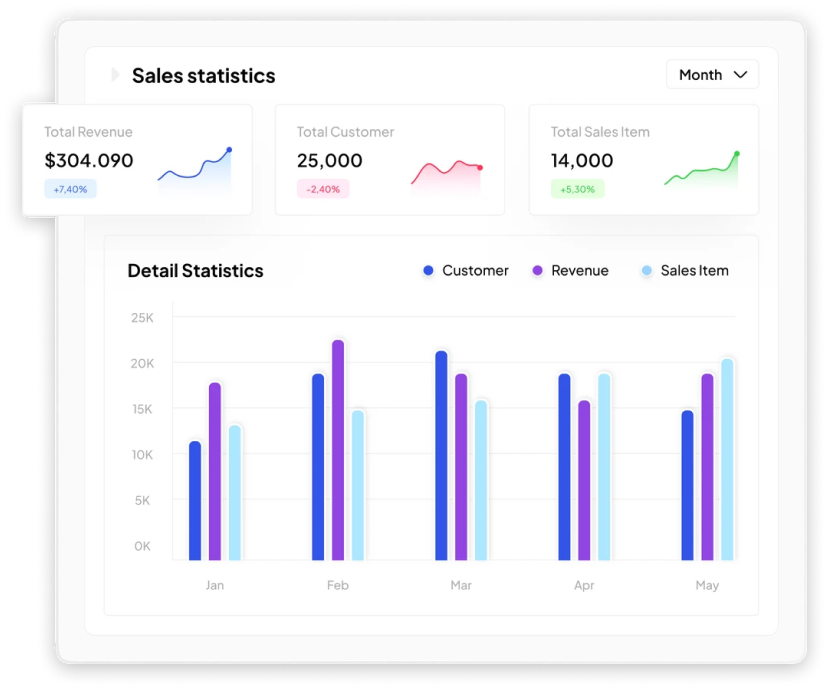Viewport: 829px width, 690px height.
Task: Click the light blue Sales Item legend dot
Action: click(x=647, y=271)
